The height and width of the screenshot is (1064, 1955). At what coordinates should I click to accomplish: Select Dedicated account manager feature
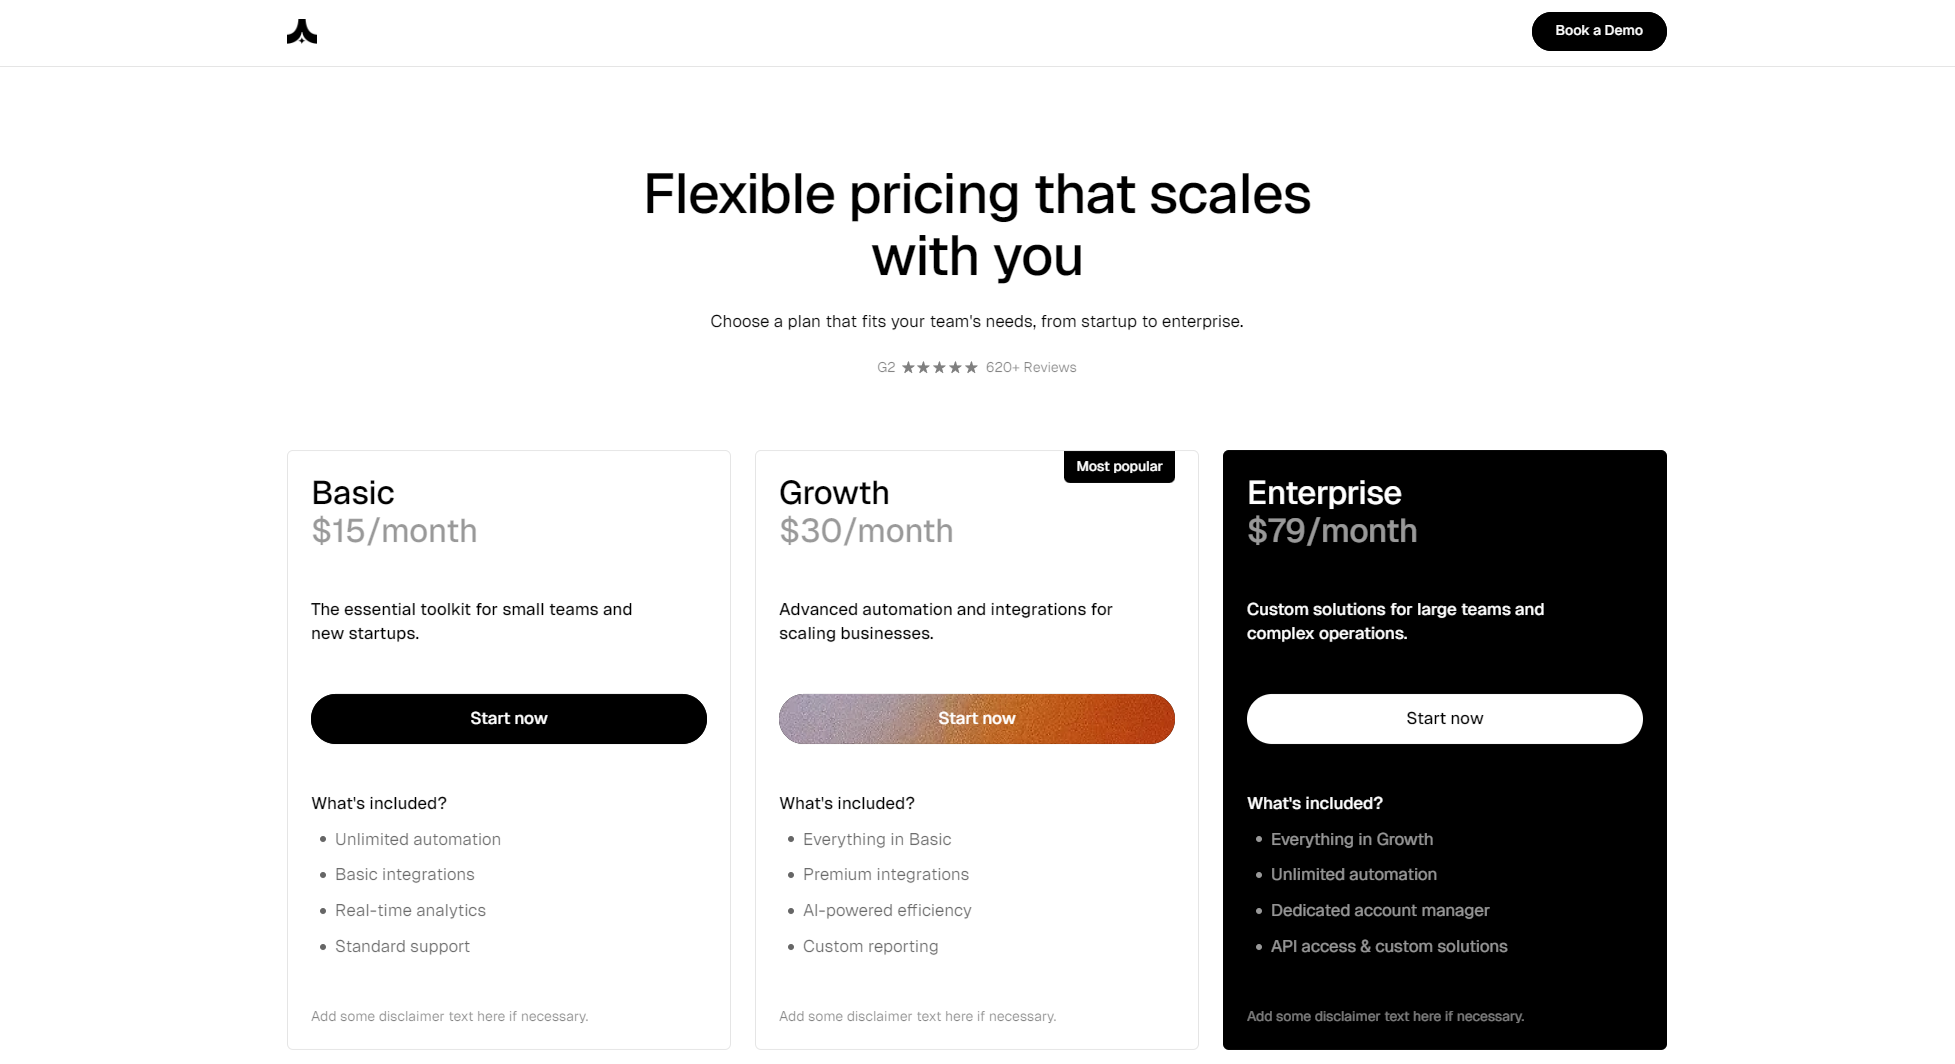pos(1380,911)
